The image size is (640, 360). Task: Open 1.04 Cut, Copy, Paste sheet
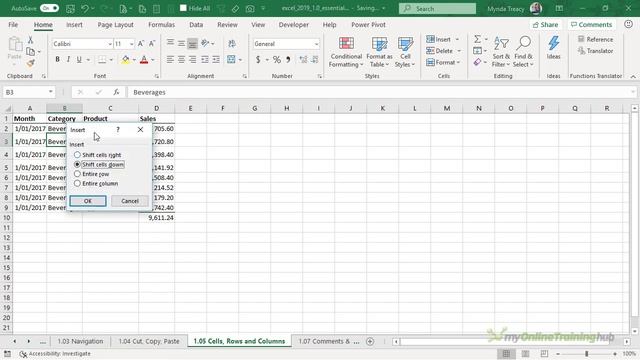point(149,341)
